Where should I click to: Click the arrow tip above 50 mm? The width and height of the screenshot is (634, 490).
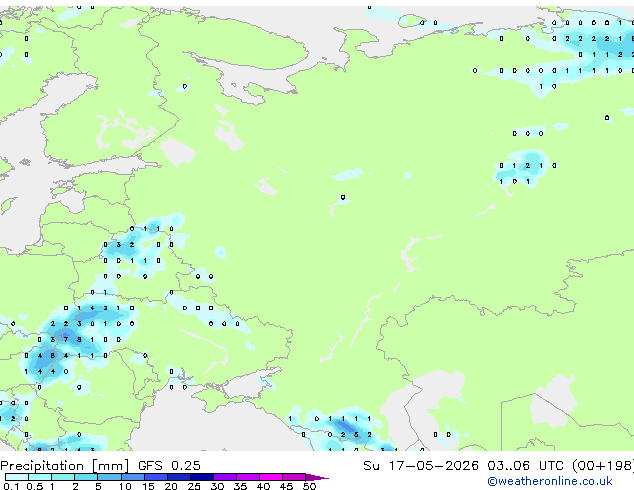click(x=317, y=477)
